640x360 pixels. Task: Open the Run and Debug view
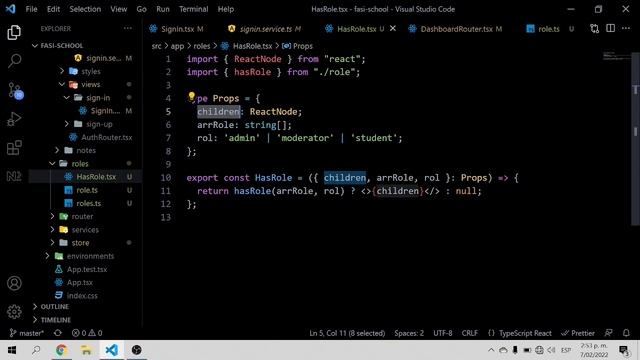point(14,119)
